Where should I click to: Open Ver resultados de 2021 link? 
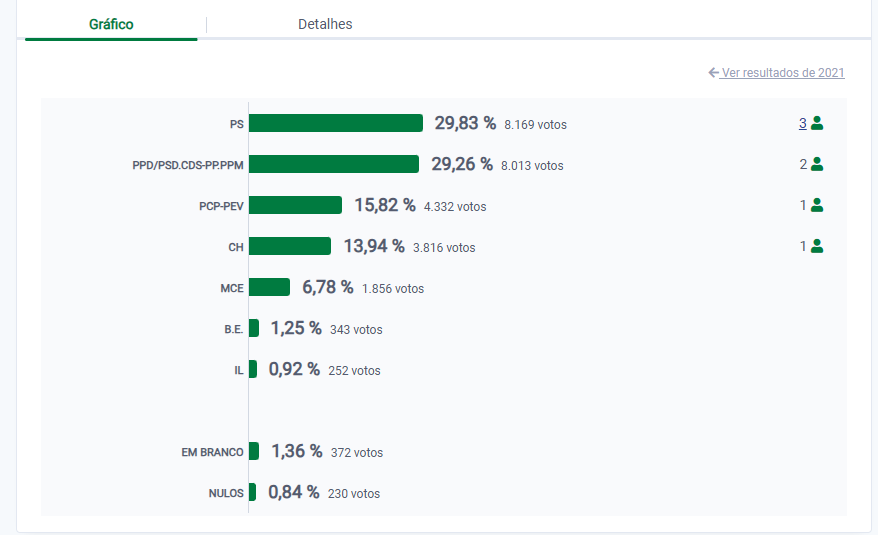pyautogui.click(x=783, y=73)
